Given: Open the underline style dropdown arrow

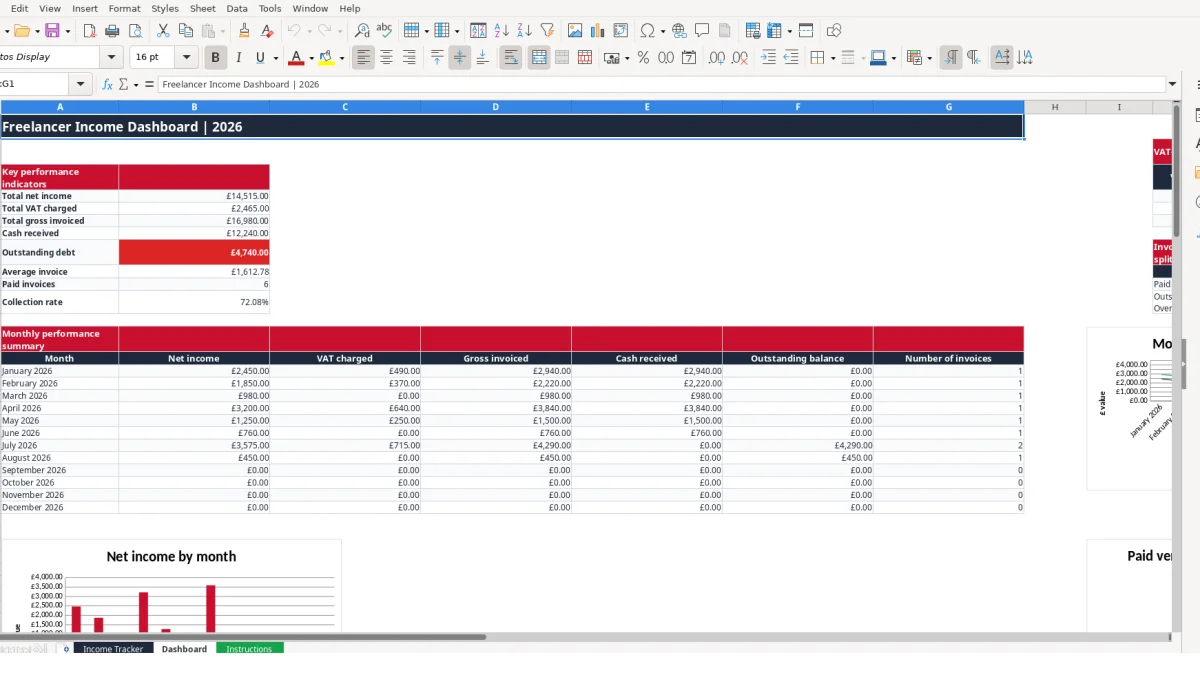Looking at the screenshot, I should coord(275,58).
